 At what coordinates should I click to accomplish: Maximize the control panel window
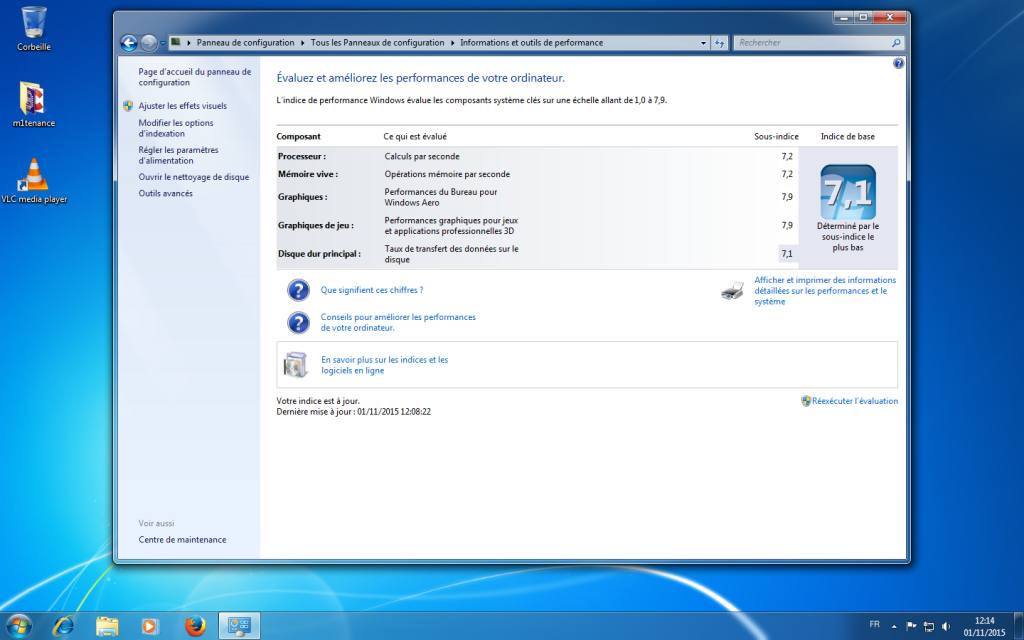pyautogui.click(x=864, y=18)
